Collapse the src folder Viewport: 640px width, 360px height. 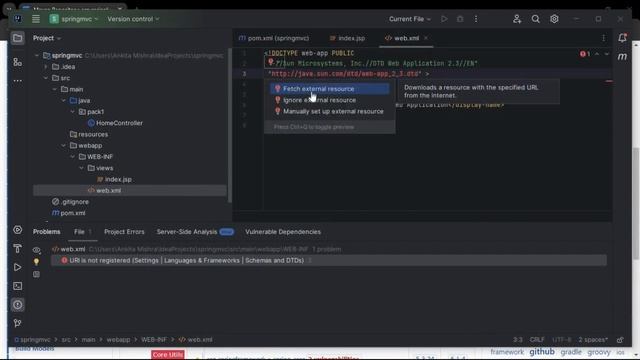pos(46,78)
